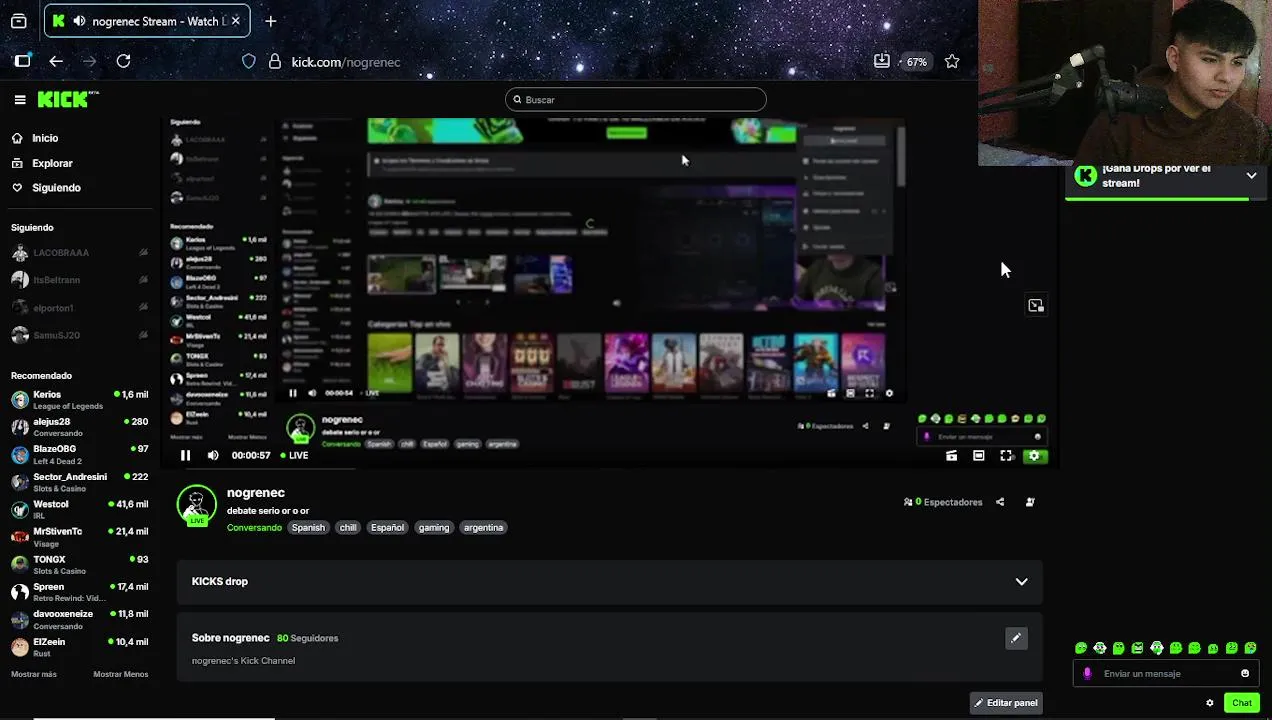Image resolution: width=1272 pixels, height=720 pixels.
Task: Click the site padlock icon
Action: point(275,61)
